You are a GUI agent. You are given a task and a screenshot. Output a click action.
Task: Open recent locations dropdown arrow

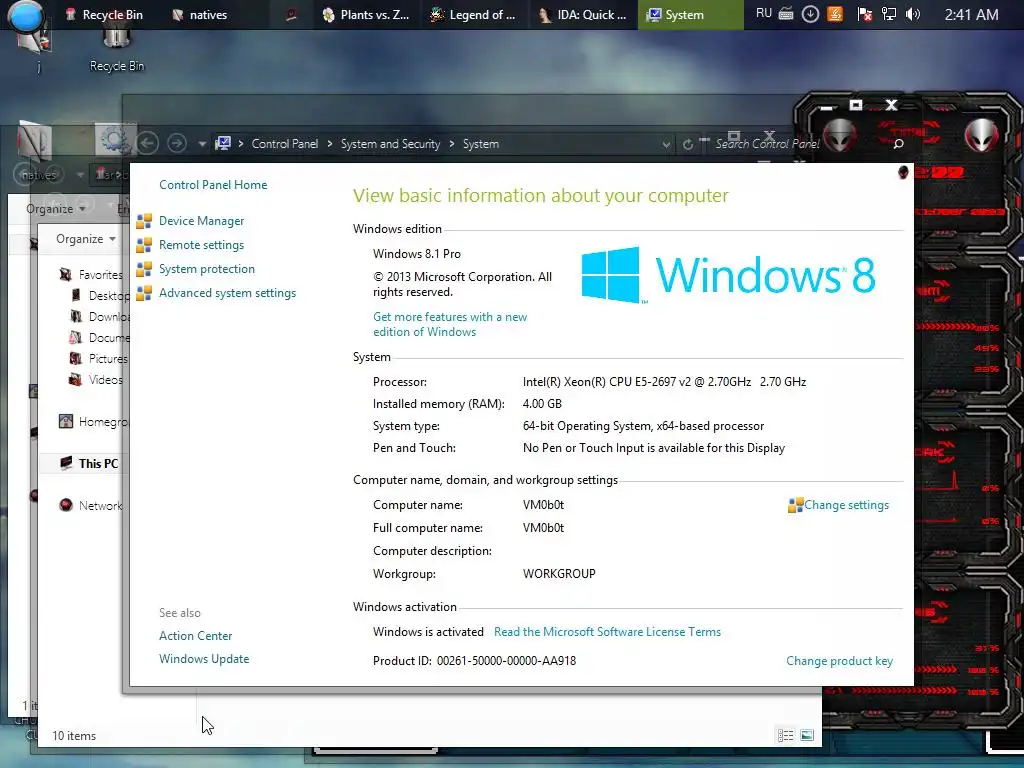click(x=202, y=144)
